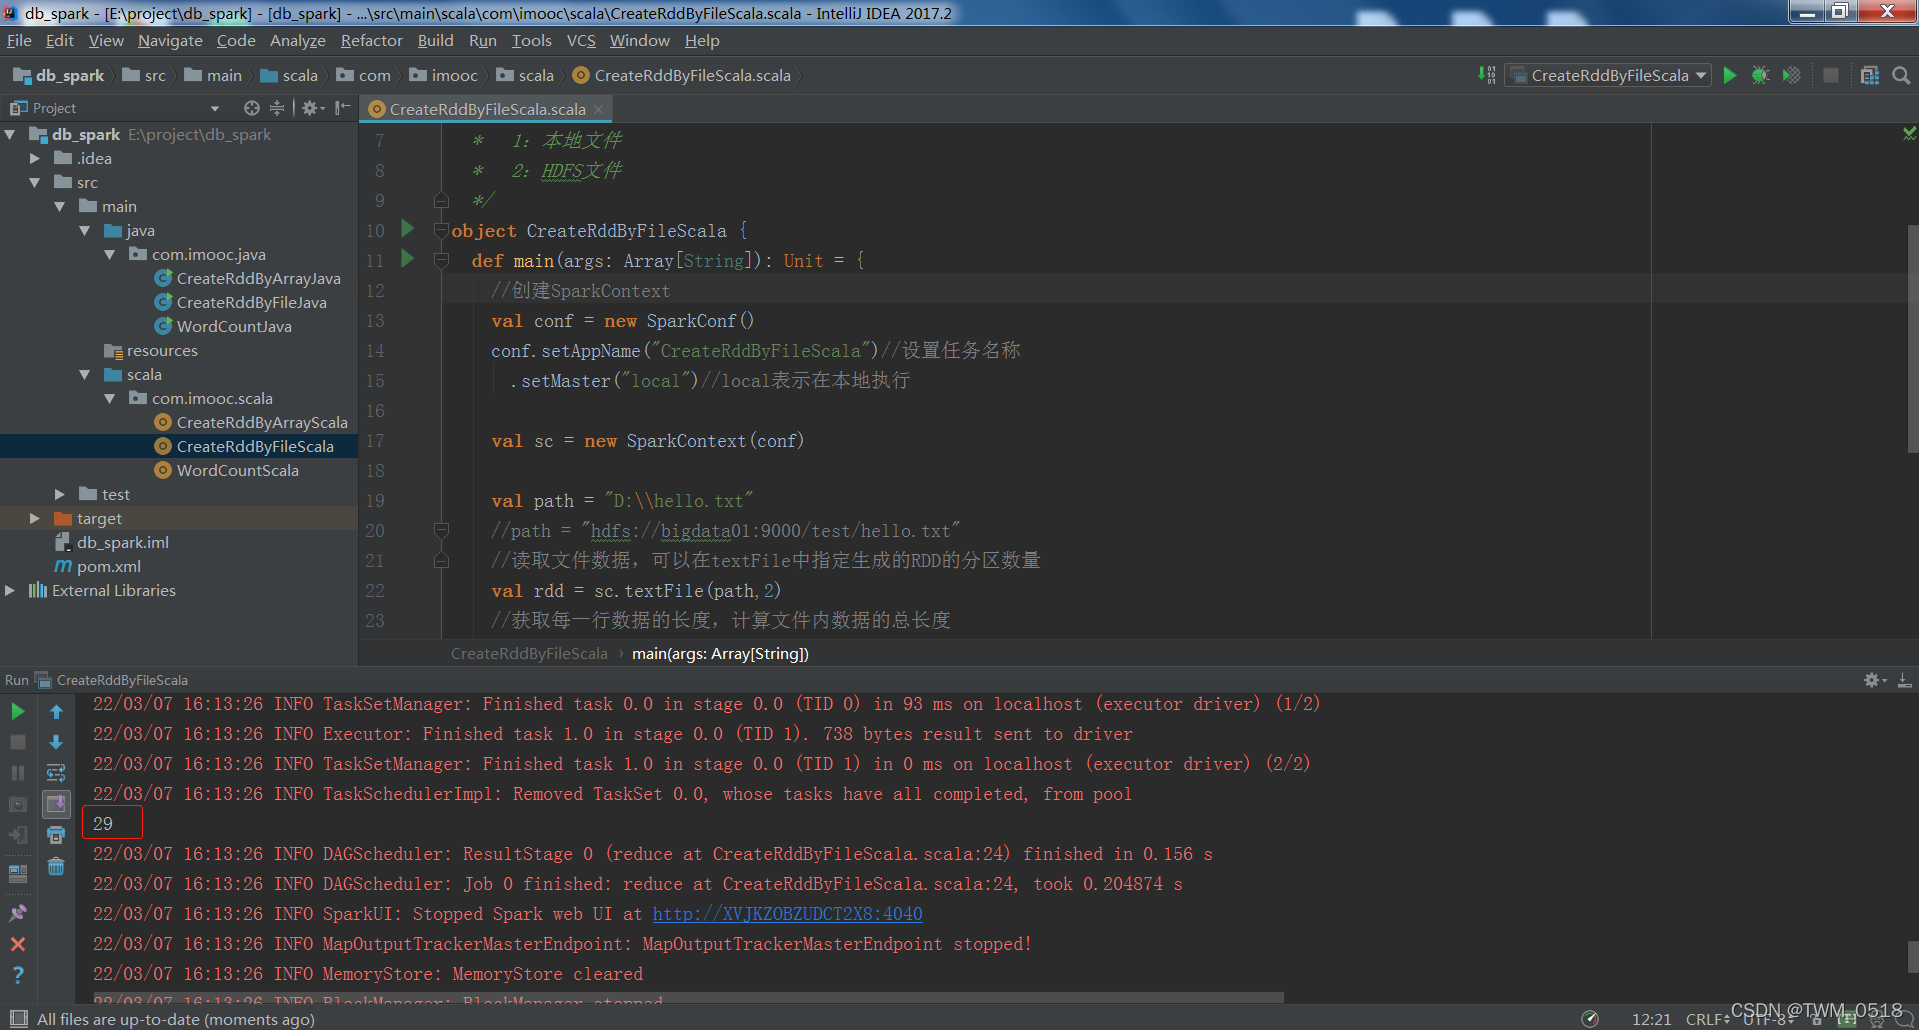Collapse the db_spark root node

tap(10, 134)
